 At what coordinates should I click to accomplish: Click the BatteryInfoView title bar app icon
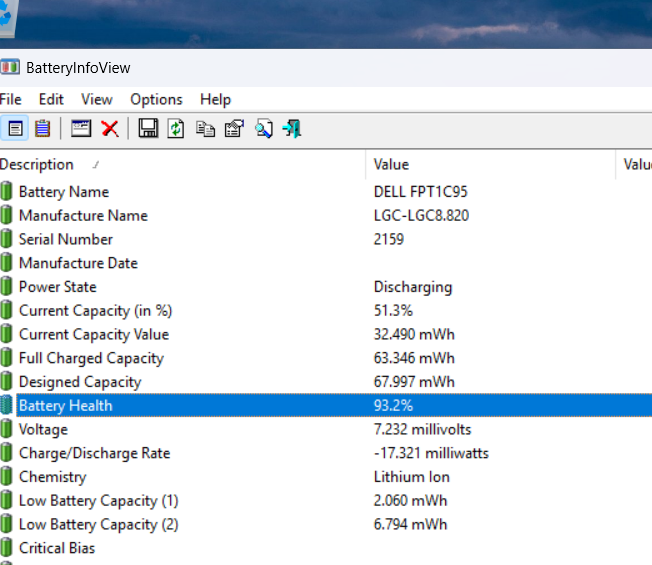click(x=10, y=67)
